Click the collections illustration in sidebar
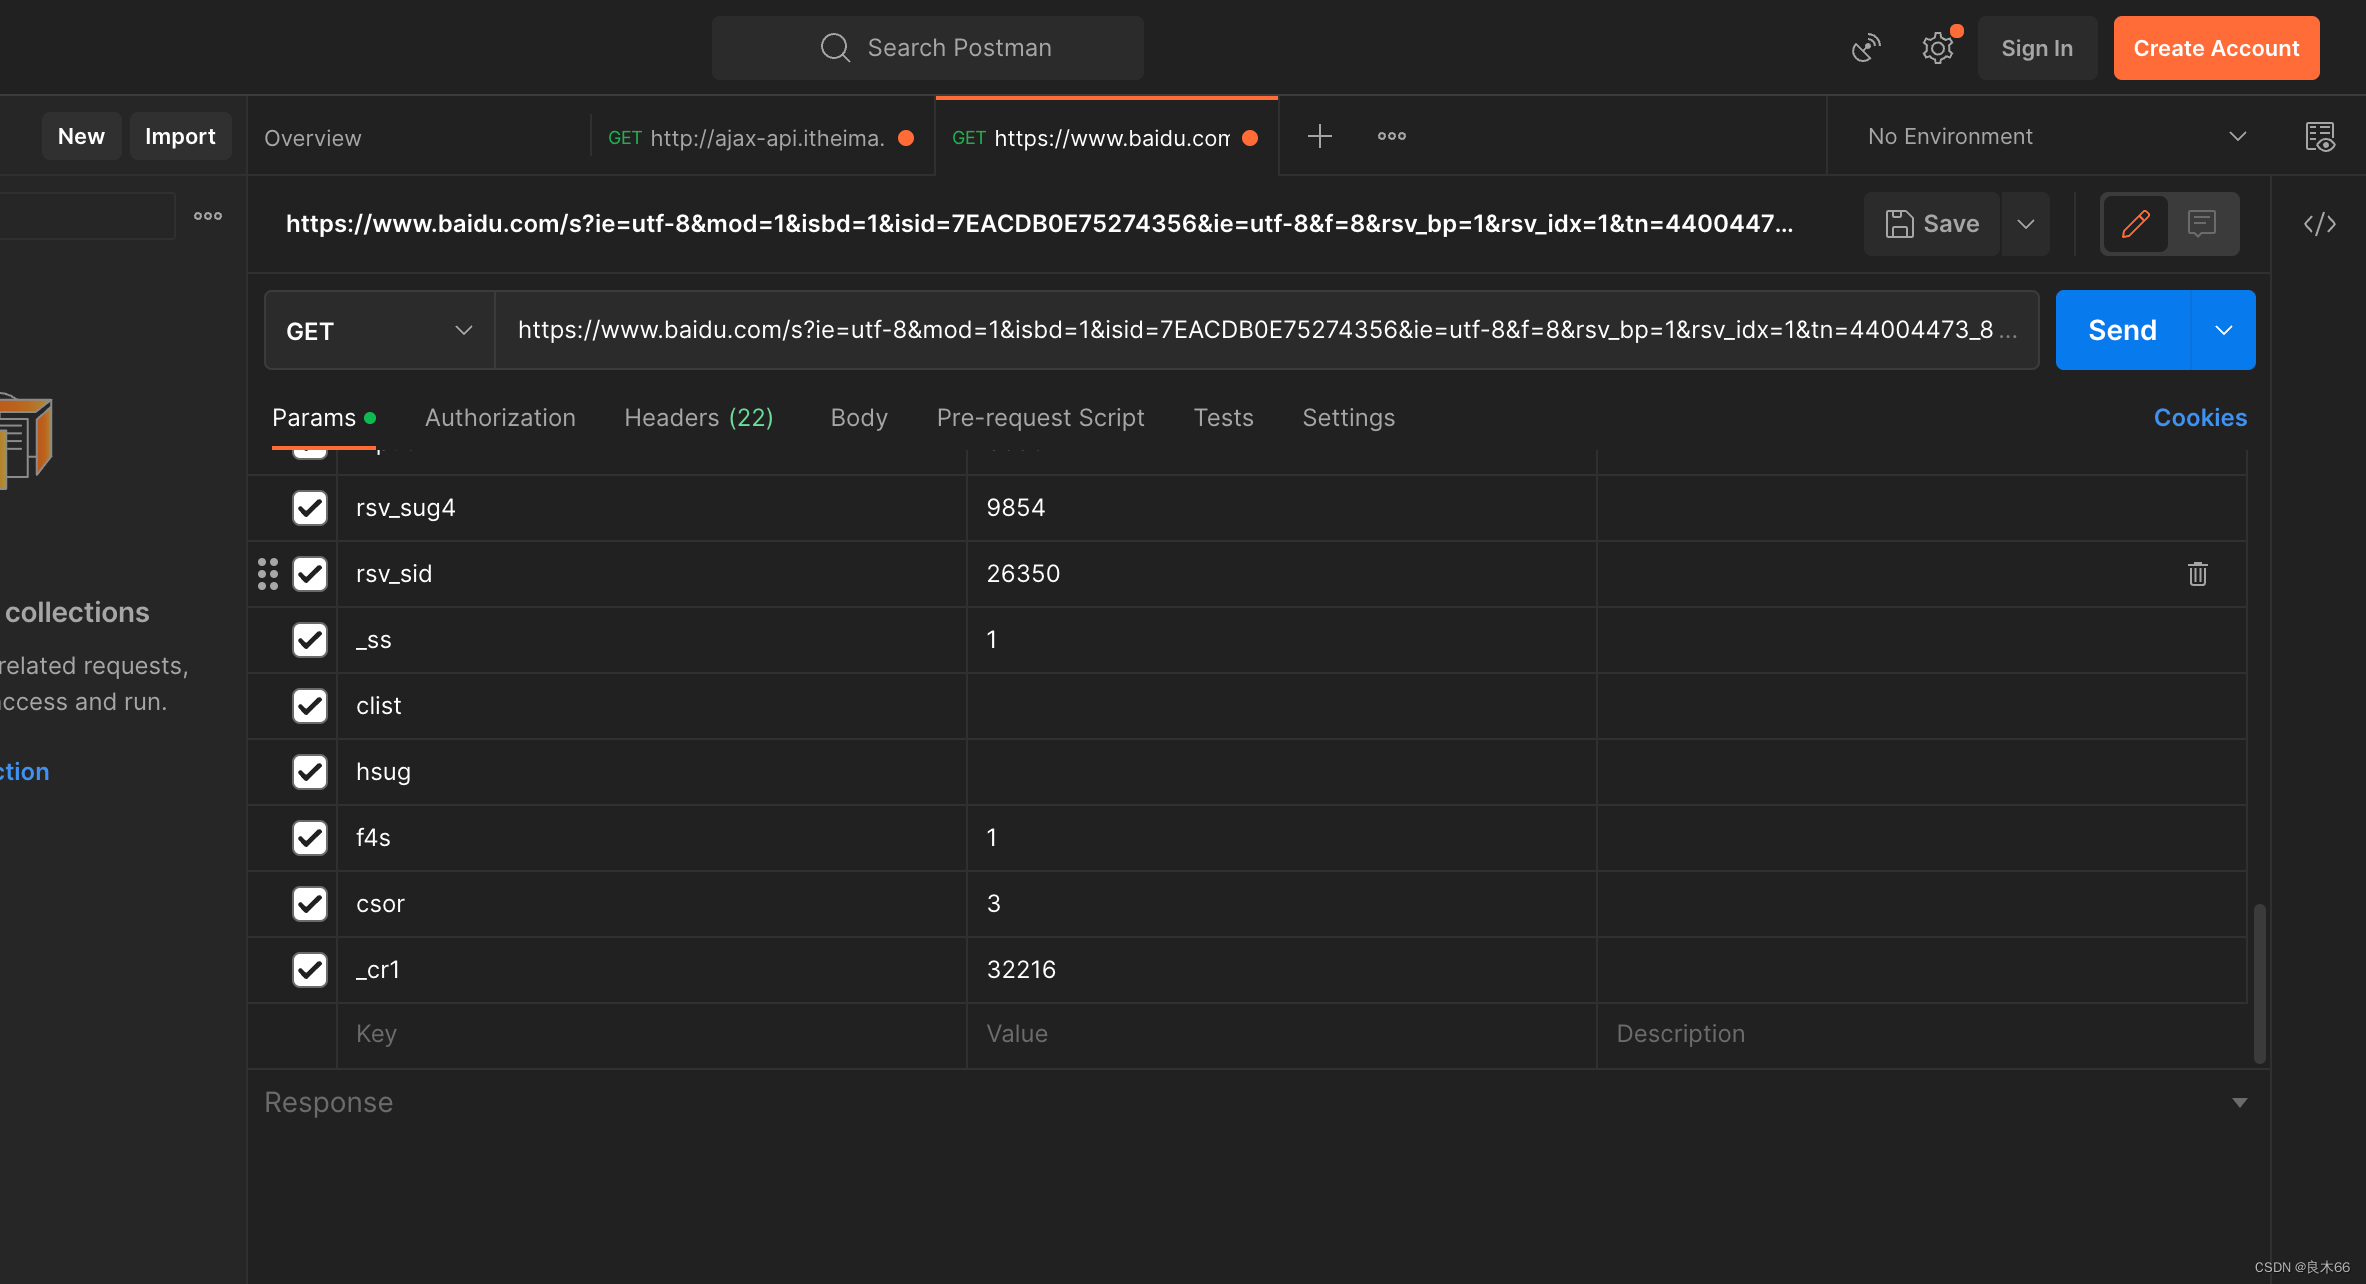The width and height of the screenshot is (2366, 1284). click(x=26, y=440)
